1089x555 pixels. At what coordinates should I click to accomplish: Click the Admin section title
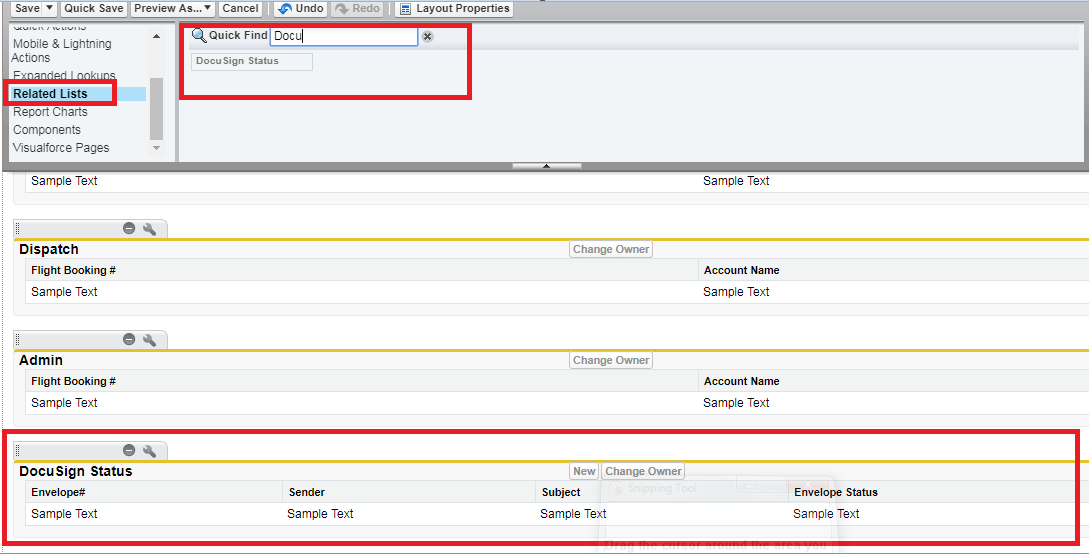click(x=41, y=361)
